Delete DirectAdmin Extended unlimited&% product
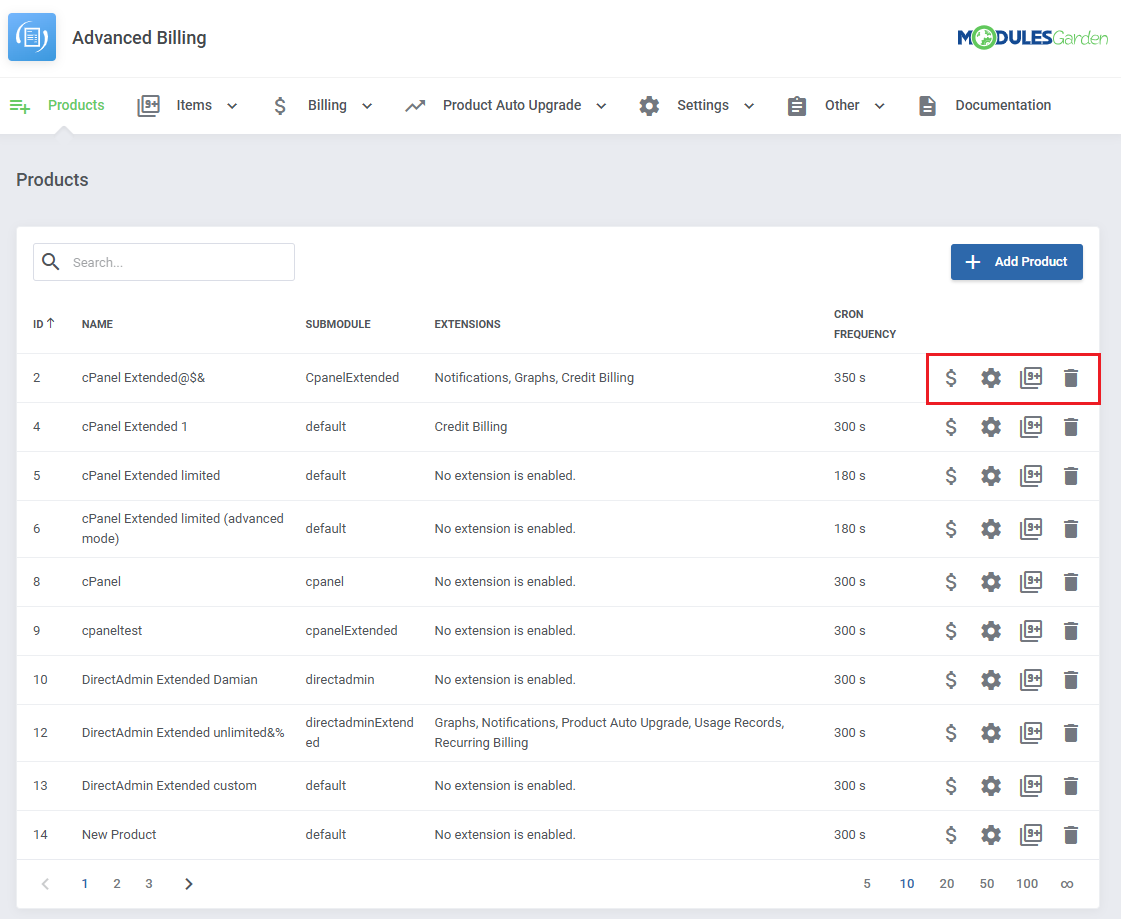Viewport: 1125px width, 919px height. [x=1070, y=732]
